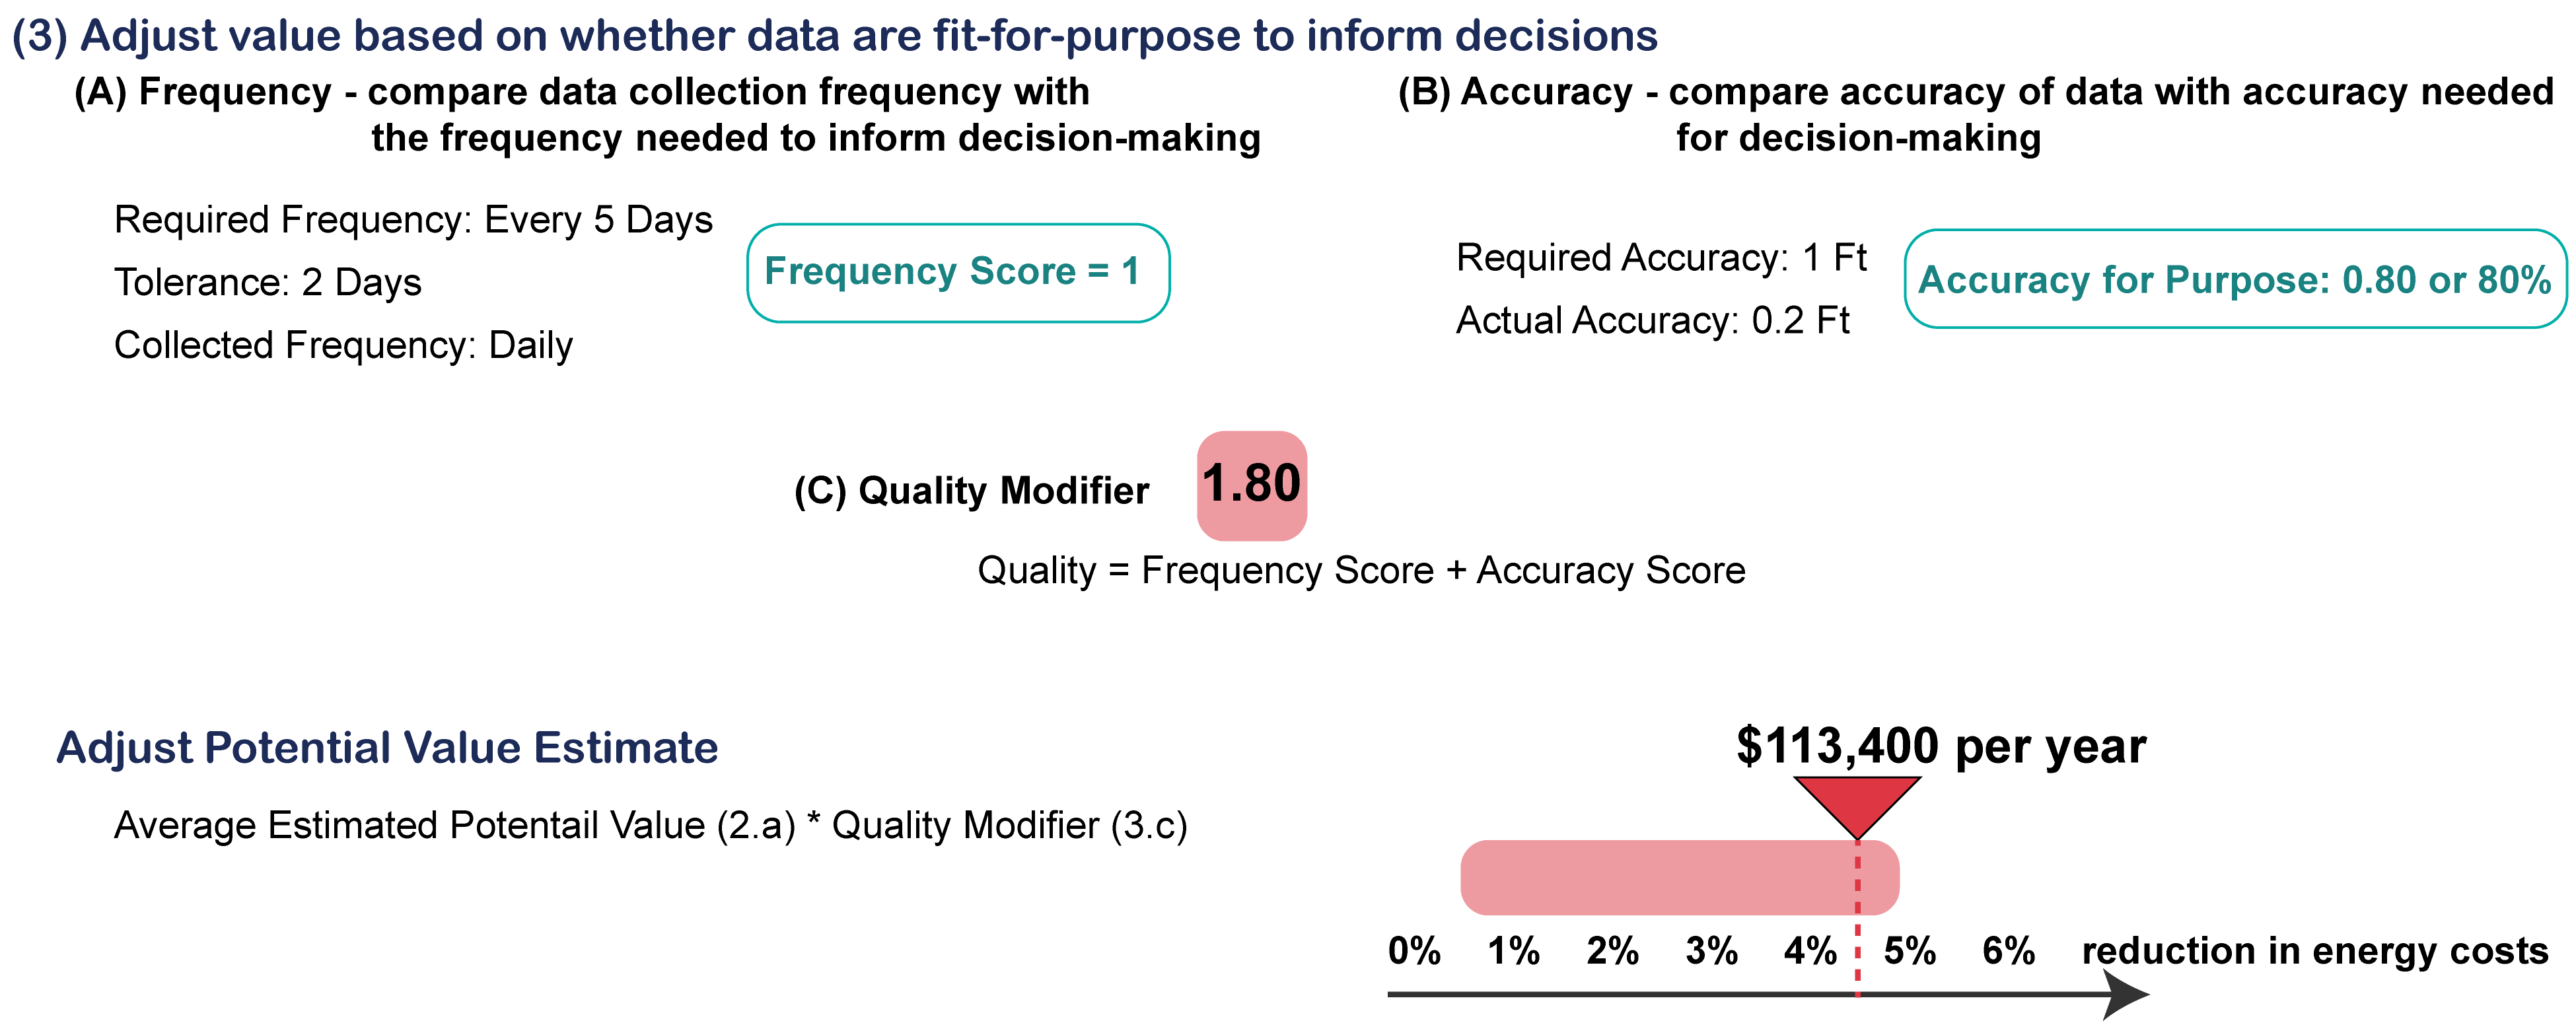This screenshot has width=2576, height=1029.
Task: Click the Accuracy for Purpose 80% box
Action: pyautogui.click(x=2235, y=279)
